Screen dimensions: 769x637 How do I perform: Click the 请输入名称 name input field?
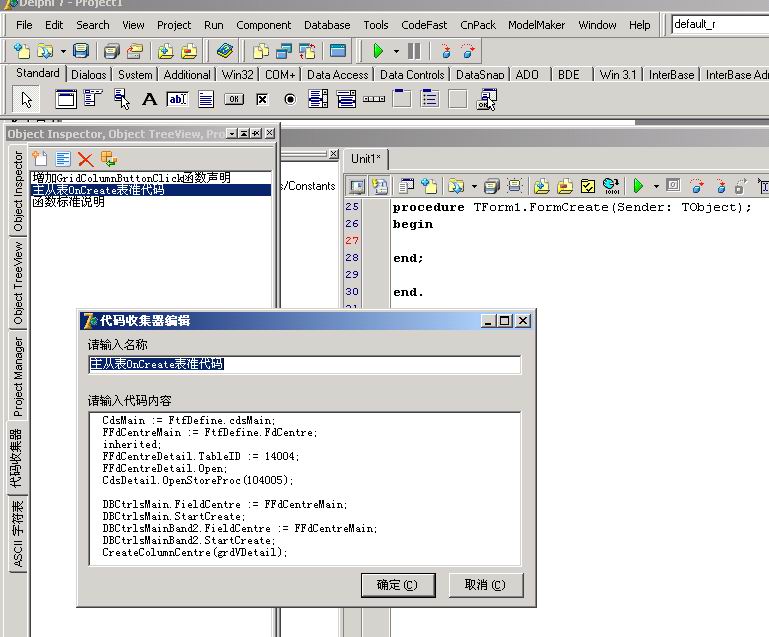(305, 365)
